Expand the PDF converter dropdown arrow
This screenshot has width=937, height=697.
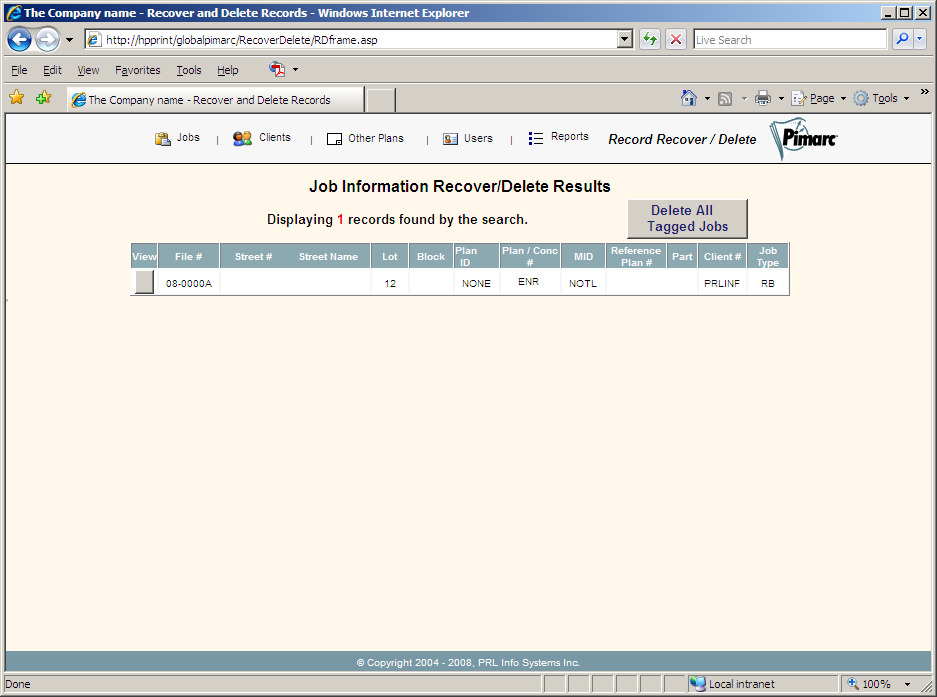pos(295,70)
